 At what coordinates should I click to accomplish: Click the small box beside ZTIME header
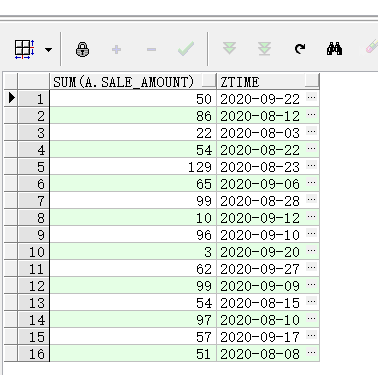point(312,81)
